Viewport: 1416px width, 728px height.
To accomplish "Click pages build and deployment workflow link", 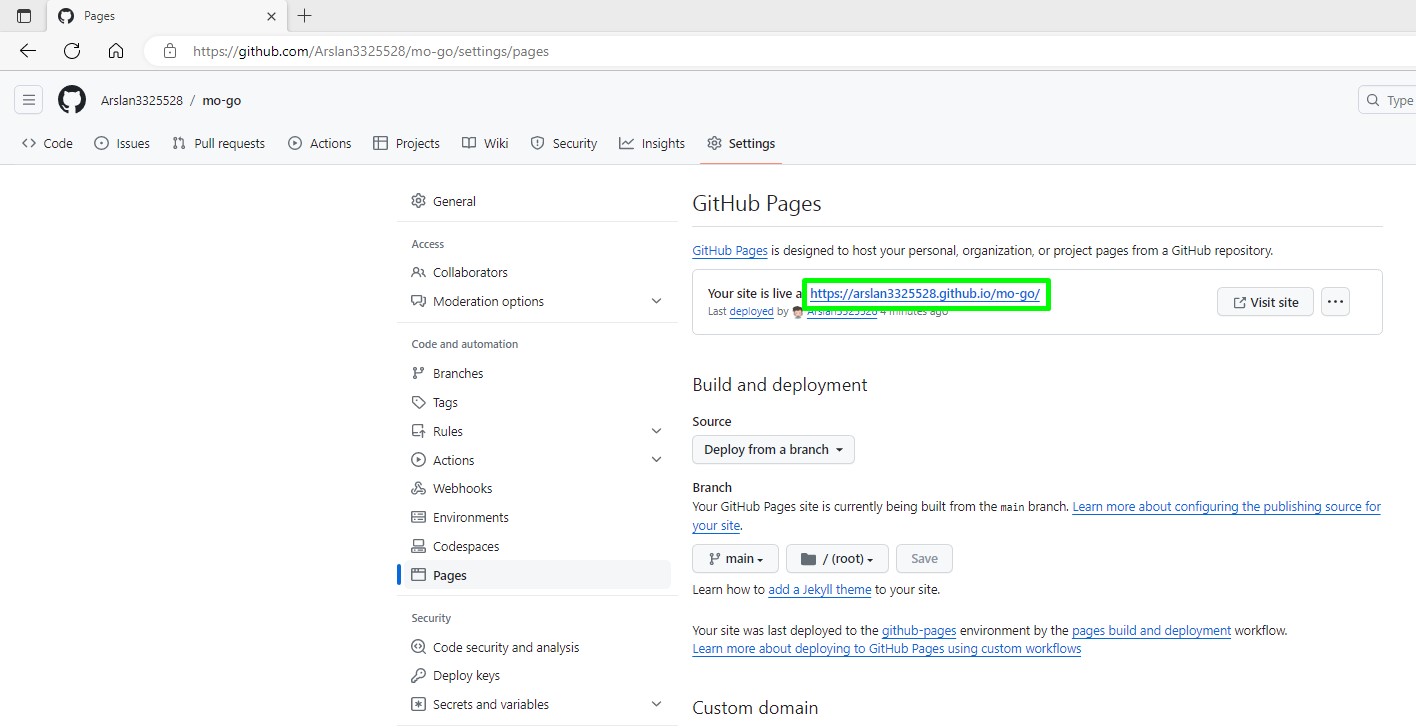I will [1151, 631].
